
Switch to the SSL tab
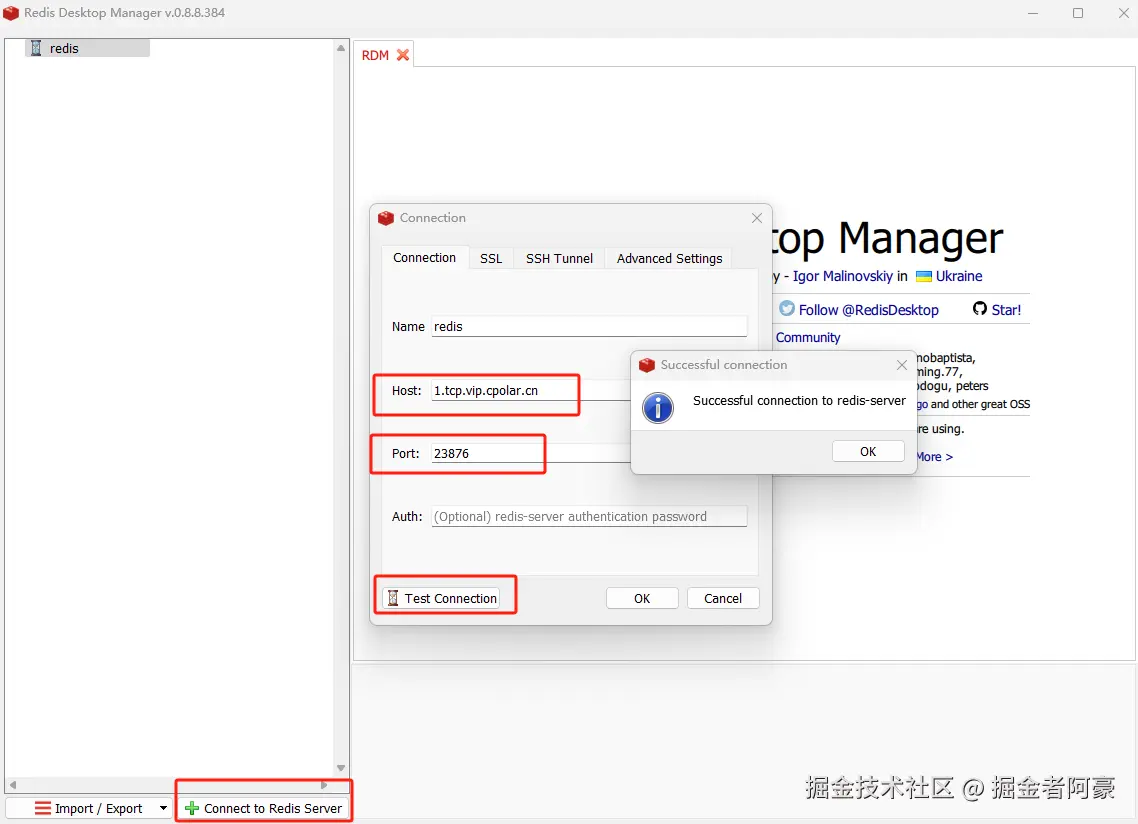click(491, 258)
